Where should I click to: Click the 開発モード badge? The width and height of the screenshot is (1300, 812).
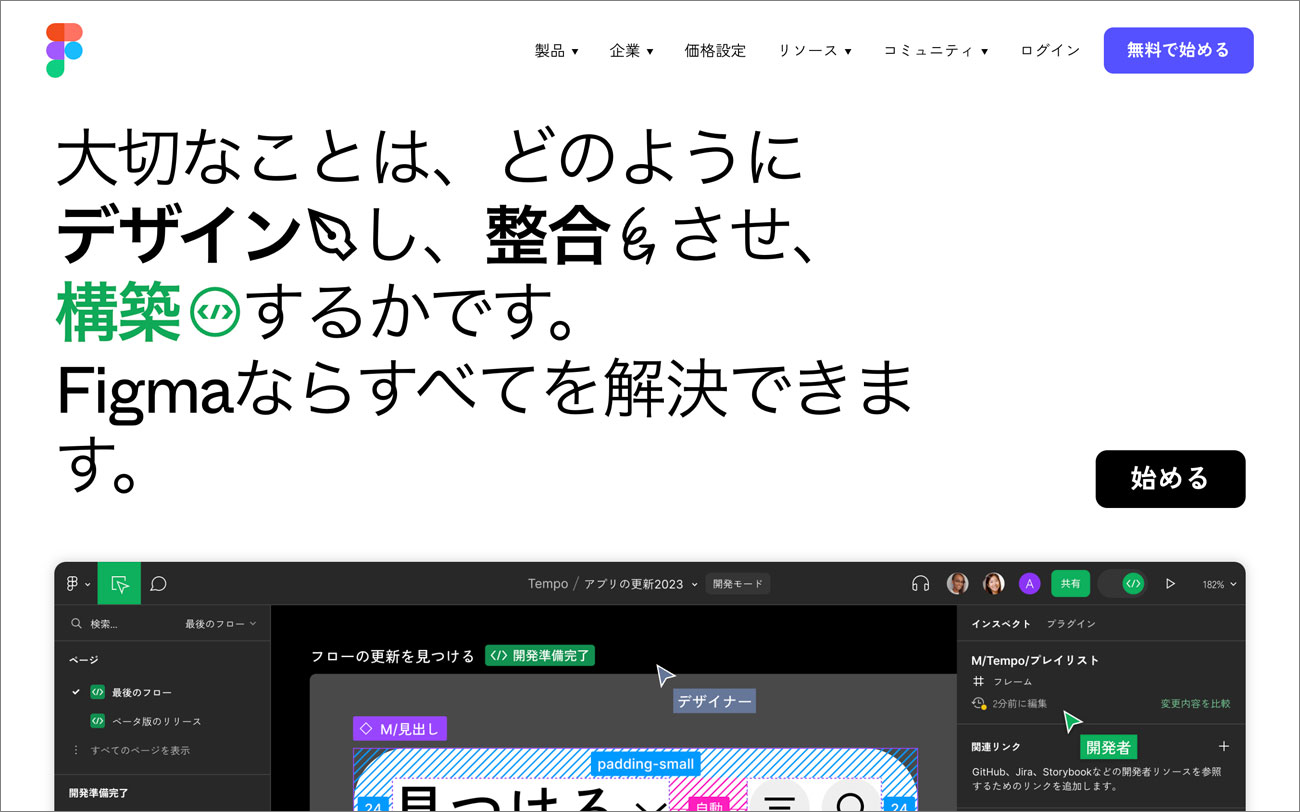point(738,584)
